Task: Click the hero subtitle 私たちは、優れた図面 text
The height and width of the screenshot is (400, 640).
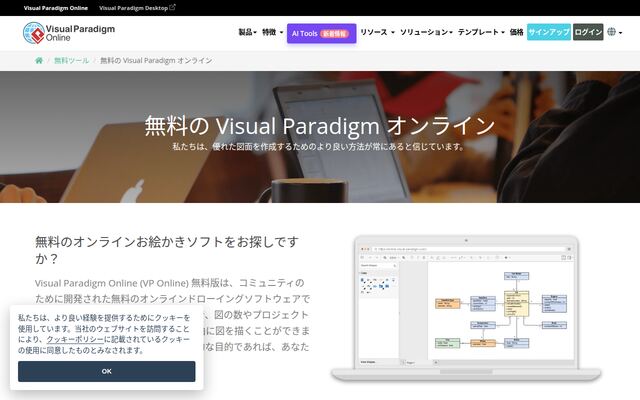Action: click(x=318, y=147)
